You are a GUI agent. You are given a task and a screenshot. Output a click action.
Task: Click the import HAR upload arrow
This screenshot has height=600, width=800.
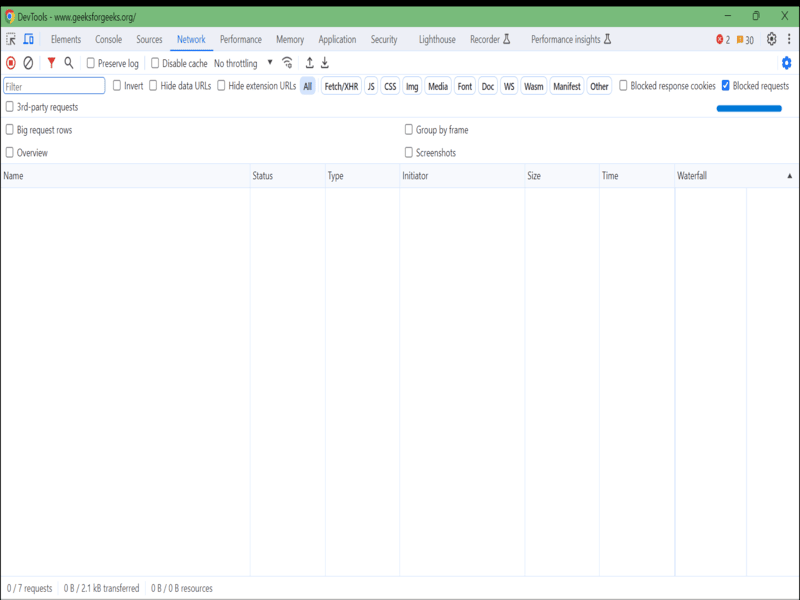309,63
